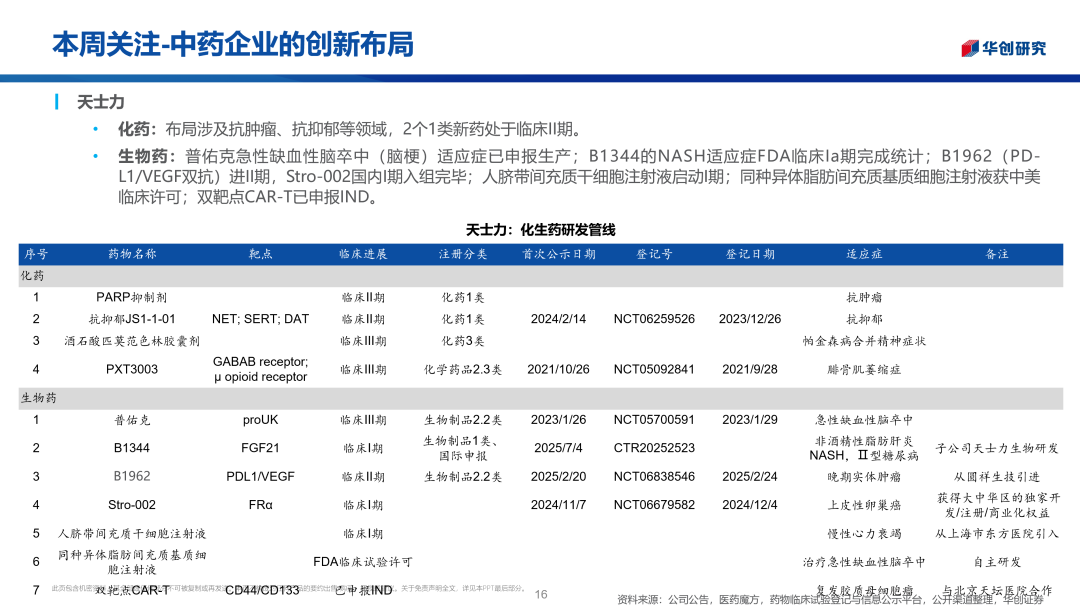
Task: Select the 从圆祥生技引进 remark cell
Action: click(997, 477)
